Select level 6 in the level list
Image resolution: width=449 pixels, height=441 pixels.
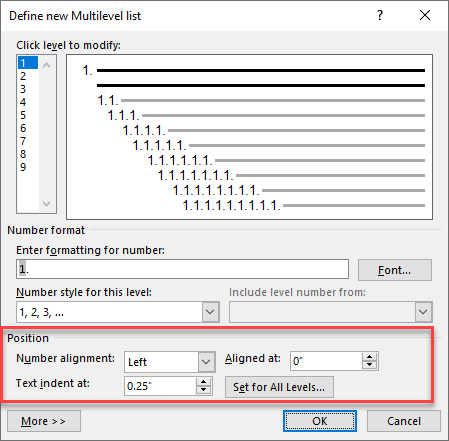(28, 128)
